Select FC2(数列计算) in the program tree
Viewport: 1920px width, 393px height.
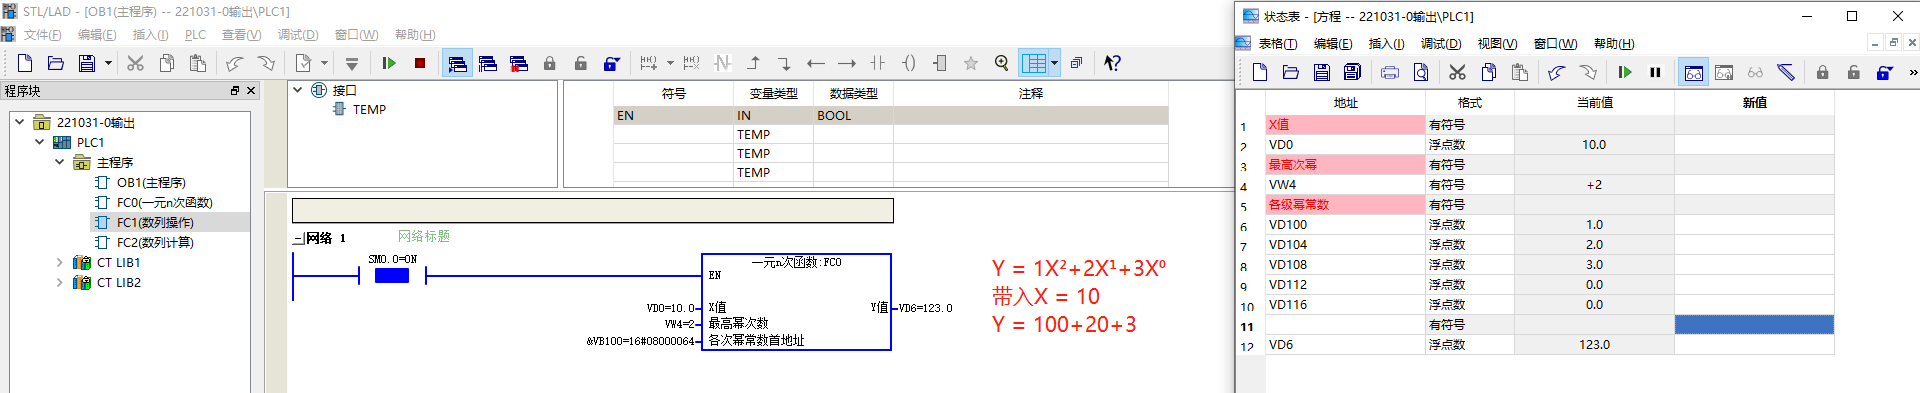pyautogui.click(x=155, y=242)
